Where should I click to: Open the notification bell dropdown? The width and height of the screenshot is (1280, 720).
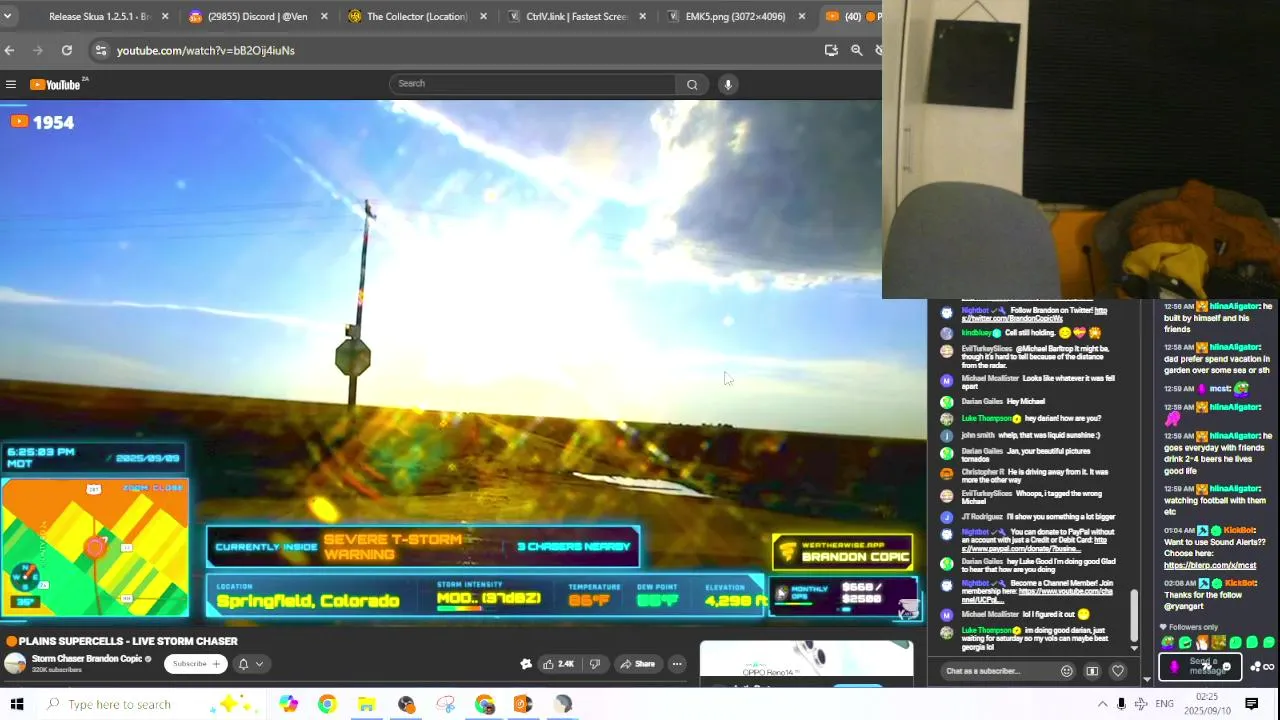(250, 664)
